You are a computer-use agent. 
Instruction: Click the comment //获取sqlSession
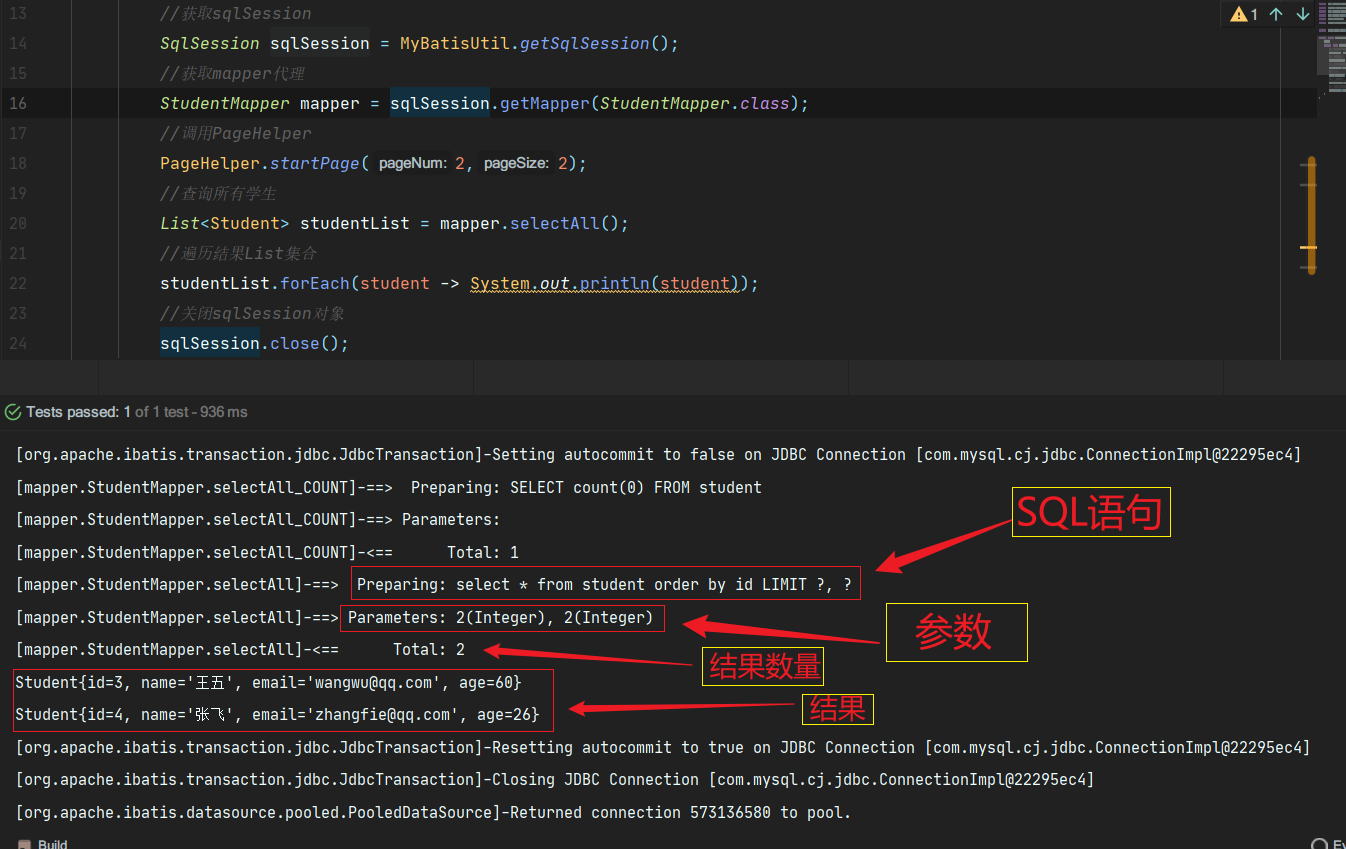(236, 14)
